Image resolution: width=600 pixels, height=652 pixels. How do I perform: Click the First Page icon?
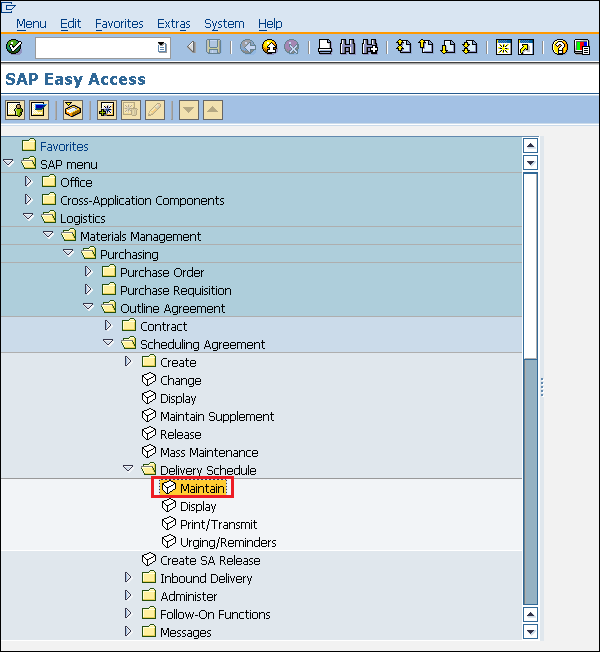pos(403,47)
